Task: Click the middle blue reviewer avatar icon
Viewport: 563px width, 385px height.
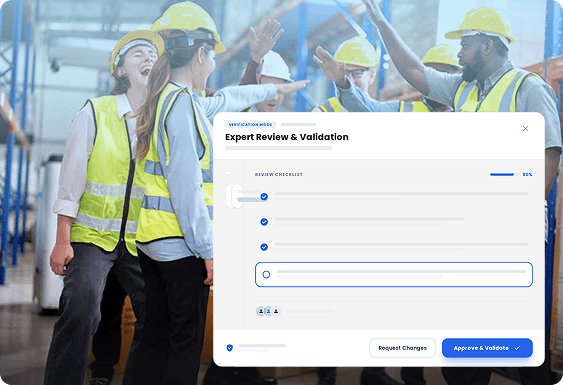Action: click(x=268, y=311)
